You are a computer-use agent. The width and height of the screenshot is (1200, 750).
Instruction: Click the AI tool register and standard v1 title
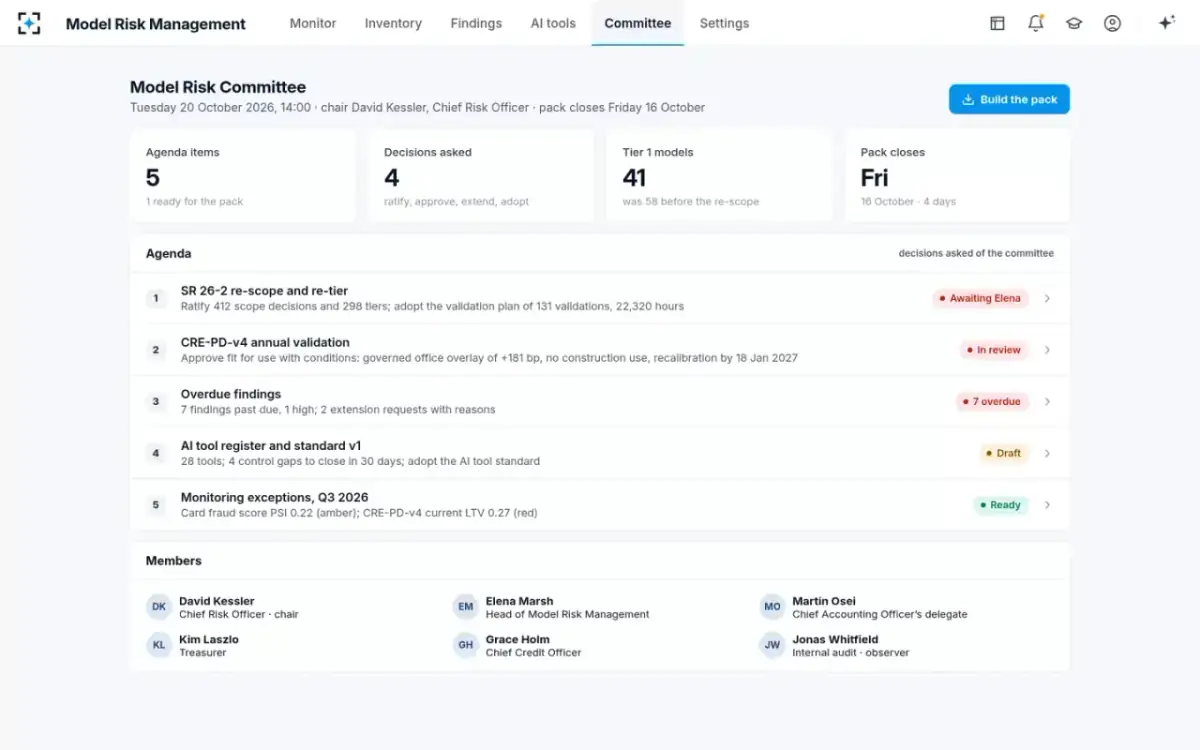271,446
